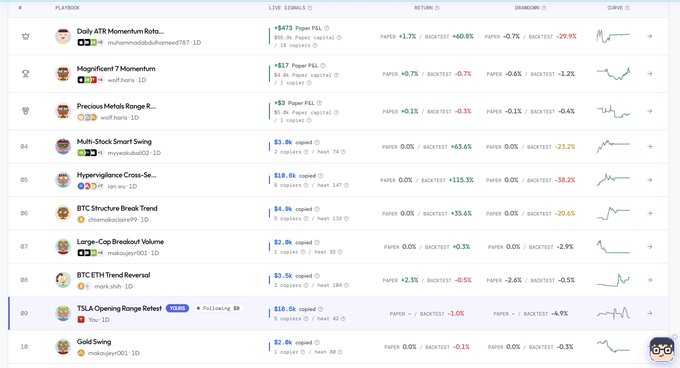The image size is (680, 368).
Task: Click the BTC ETH Trend Reversal curve sparkline
Action: click(613, 280)
